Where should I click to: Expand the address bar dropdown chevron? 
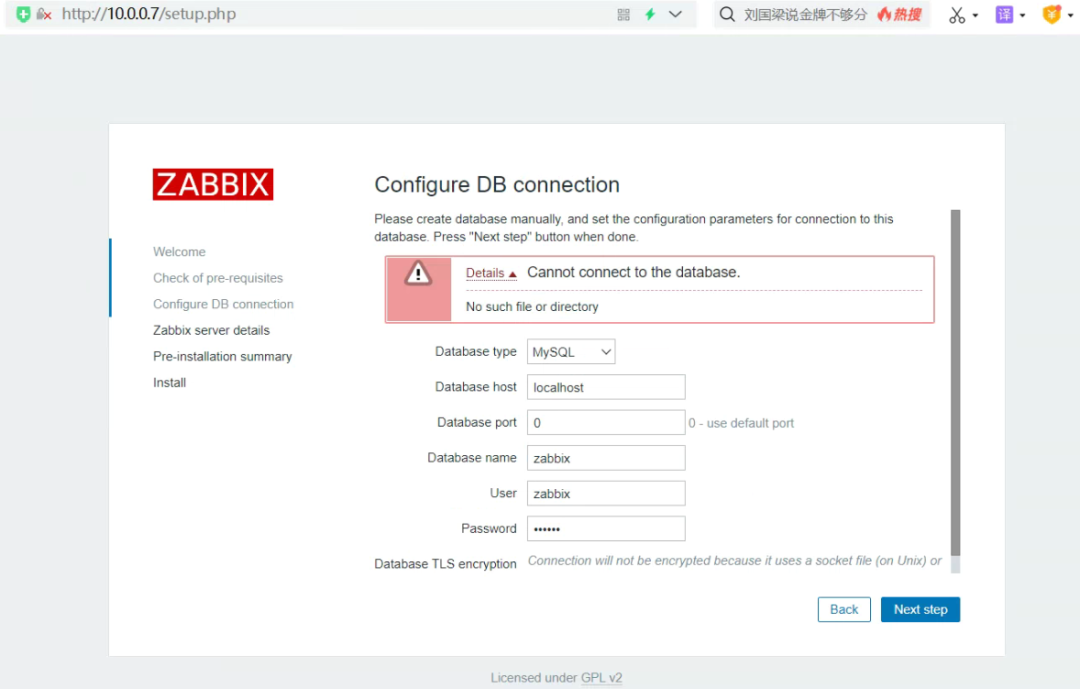[676, 15]
